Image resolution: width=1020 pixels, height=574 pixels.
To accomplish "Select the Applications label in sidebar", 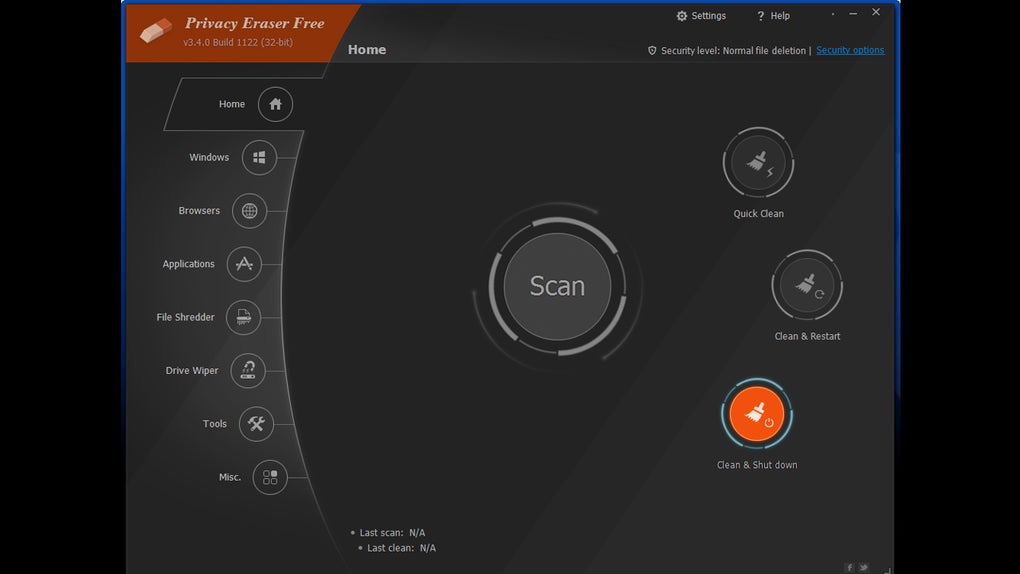I will [188, 264].
